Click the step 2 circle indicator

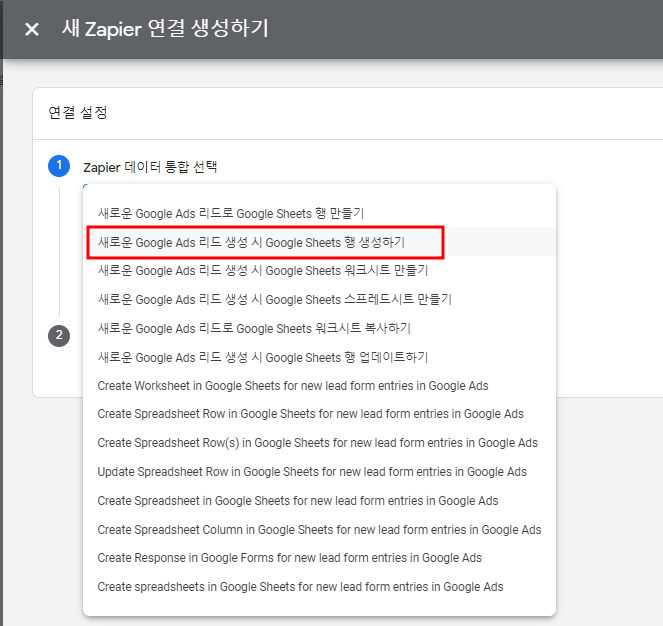(59, 336)
